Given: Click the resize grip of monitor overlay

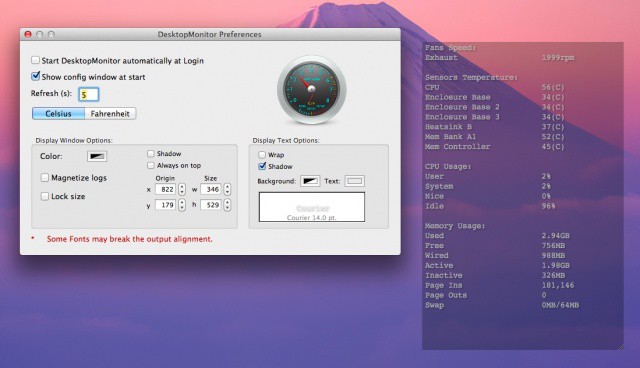Looking at the screenshot, I should (620, 347).
